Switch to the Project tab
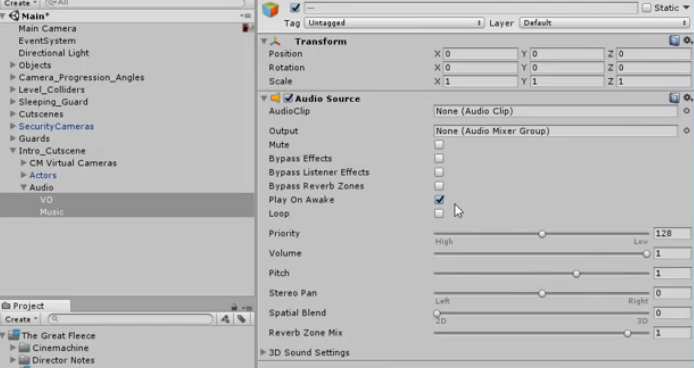This screenshot has height=368, width=694. (35, 306)
